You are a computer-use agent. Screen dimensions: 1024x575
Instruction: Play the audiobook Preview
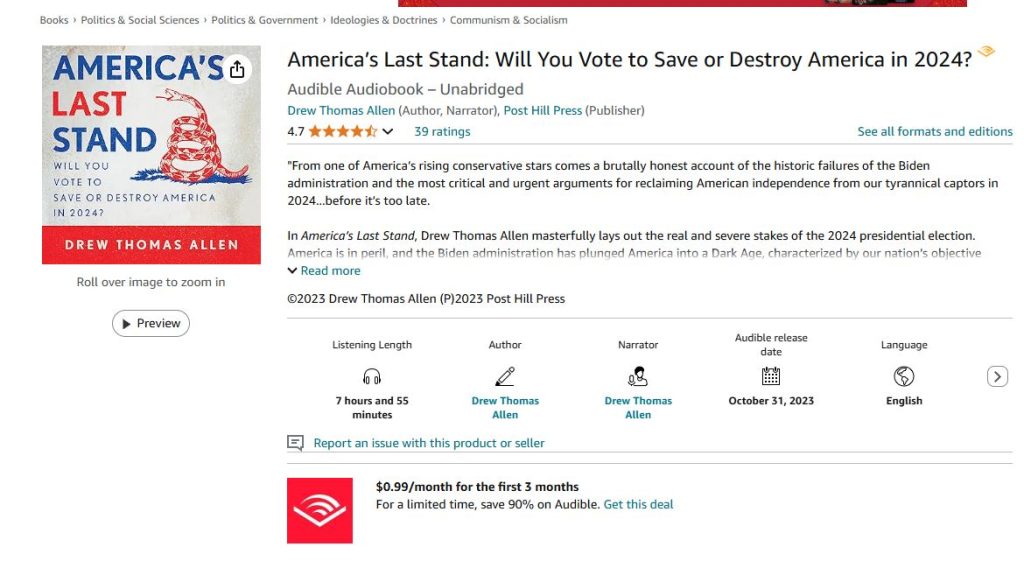point(151,323)
